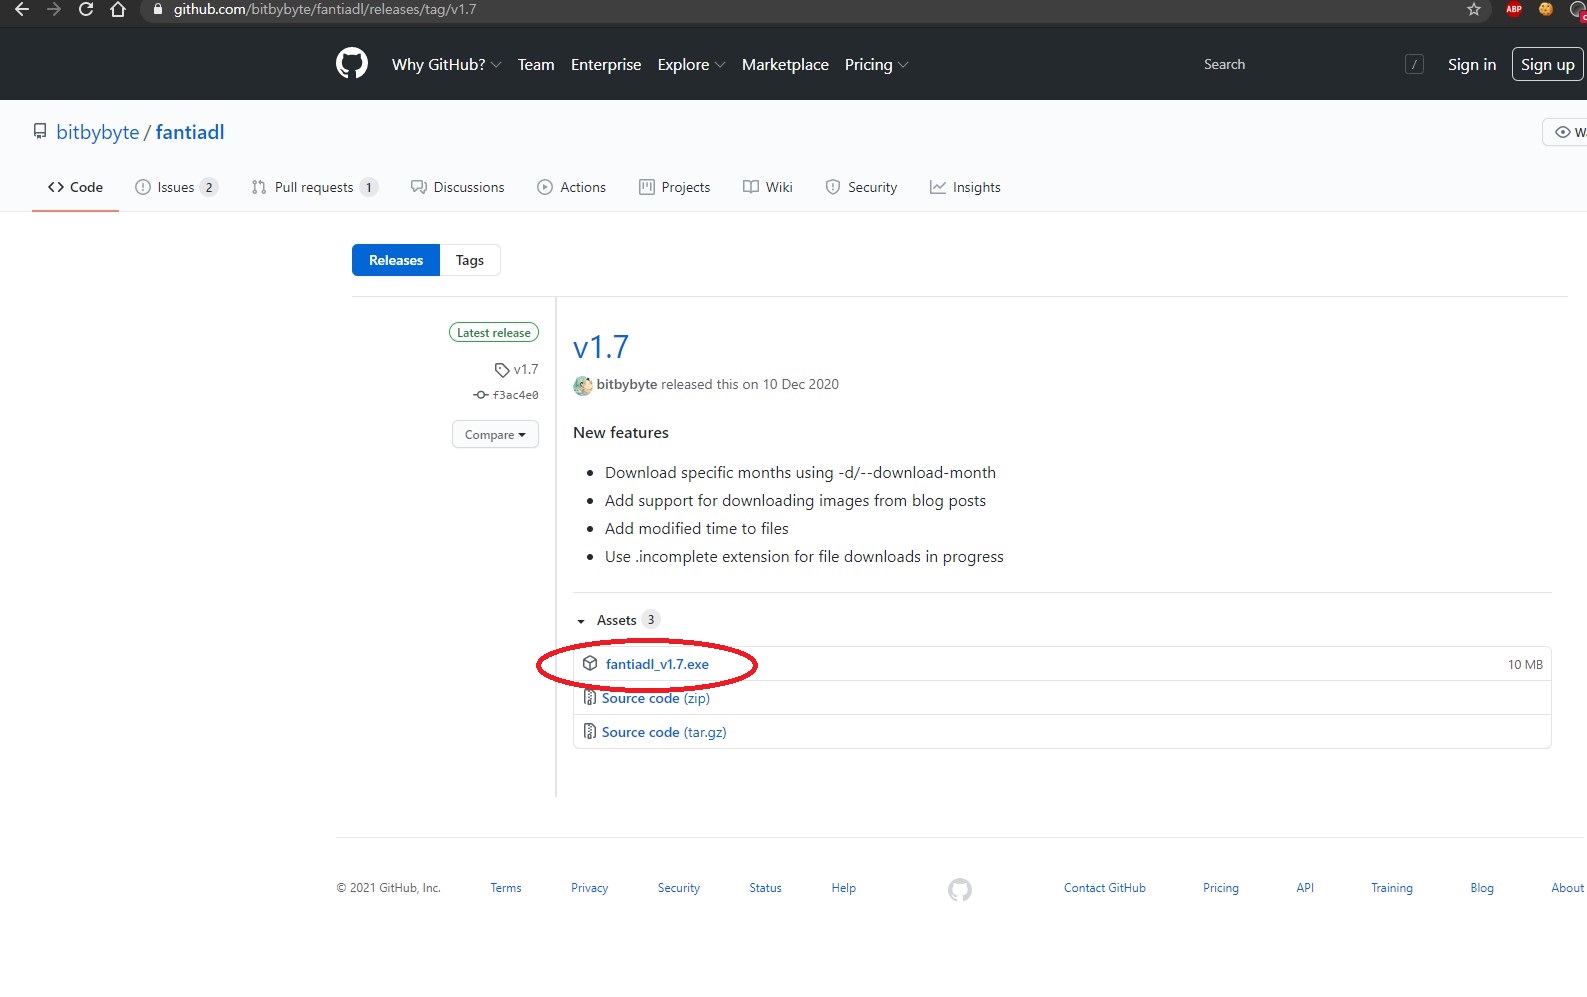Bookmark this page with the star icon

(x=1474, y=9)
